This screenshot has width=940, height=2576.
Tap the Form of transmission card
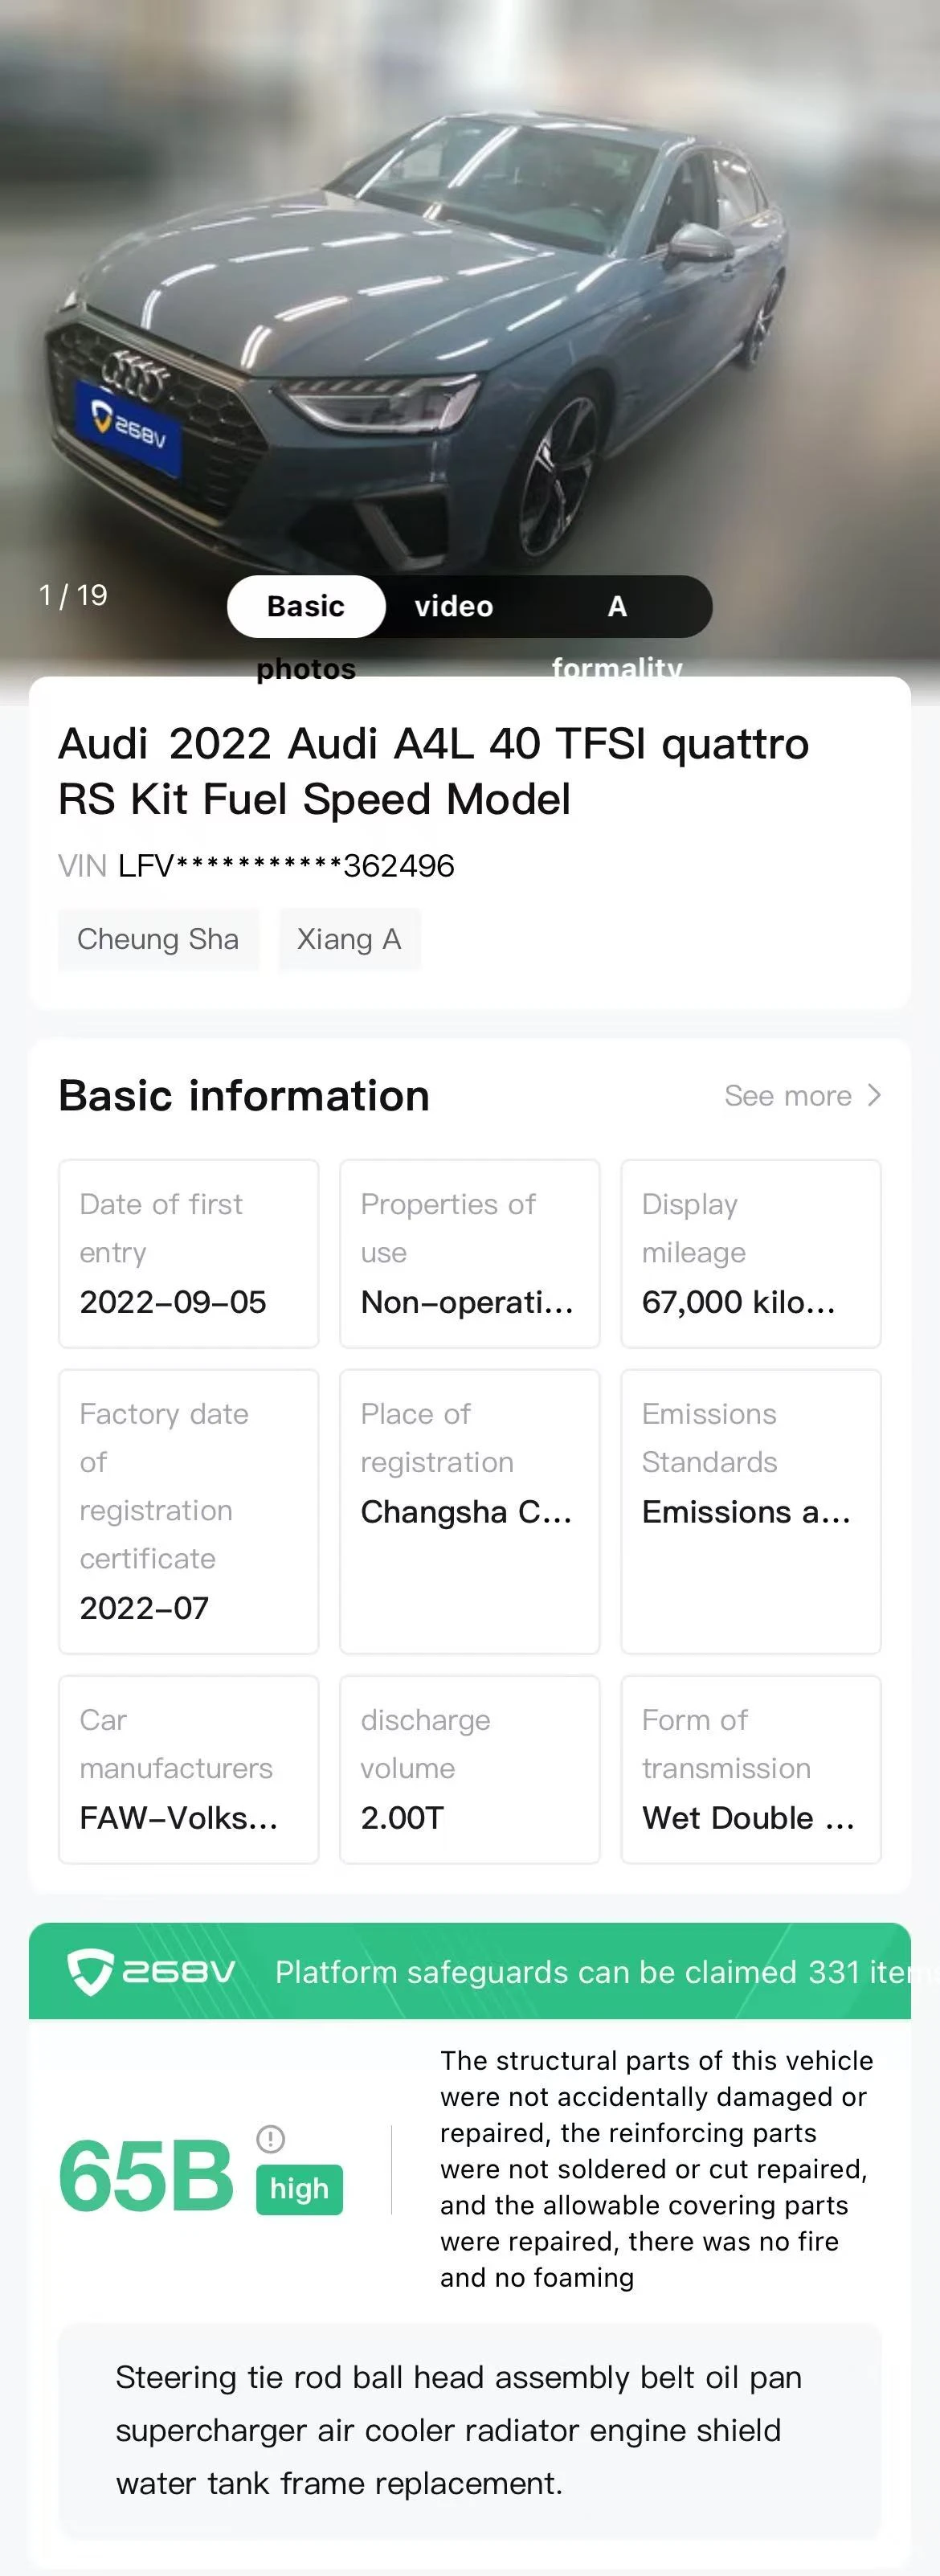point(751,1770)
